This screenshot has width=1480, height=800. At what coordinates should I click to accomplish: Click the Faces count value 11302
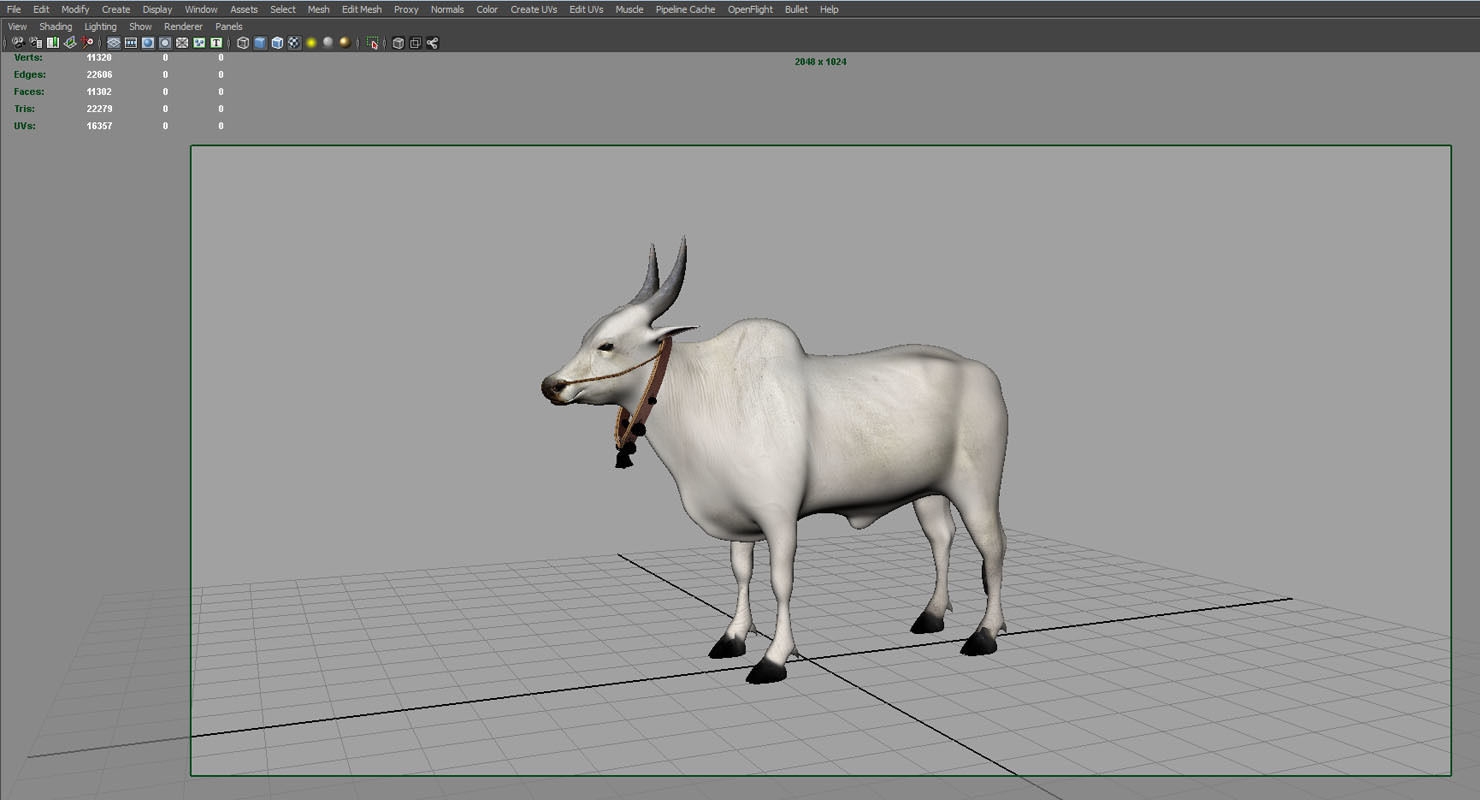[99, 92]
